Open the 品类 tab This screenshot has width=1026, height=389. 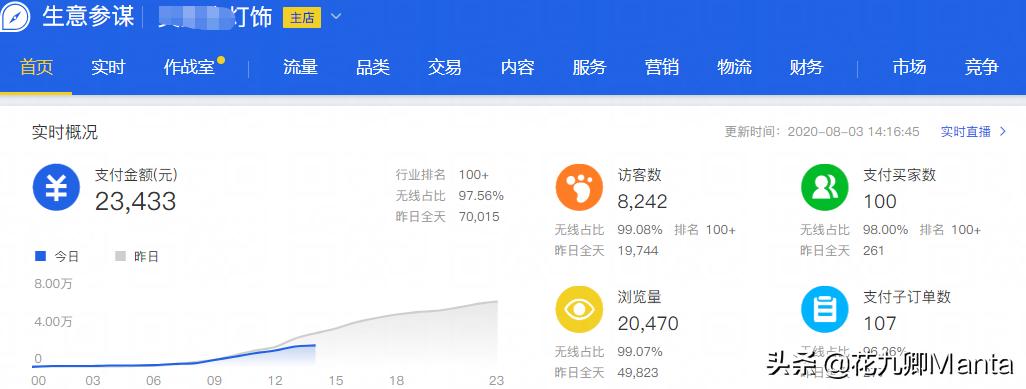[373, 67]
